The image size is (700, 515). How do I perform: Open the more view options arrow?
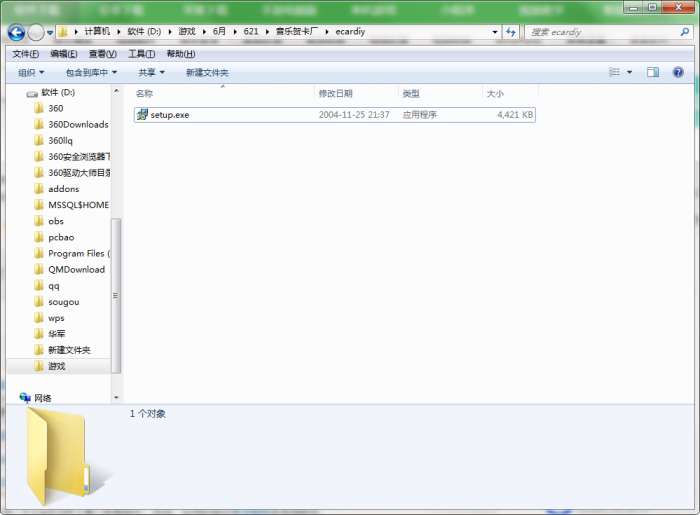pyautogui.click(x=629, y=72)
